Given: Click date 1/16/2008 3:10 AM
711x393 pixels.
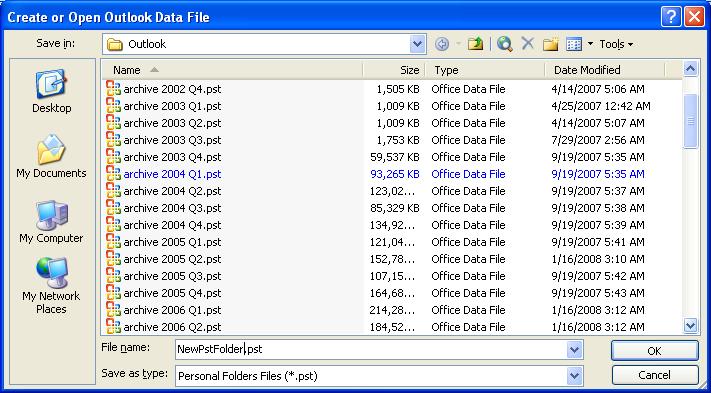Looking at the screenshot, I should click(598, 259).
